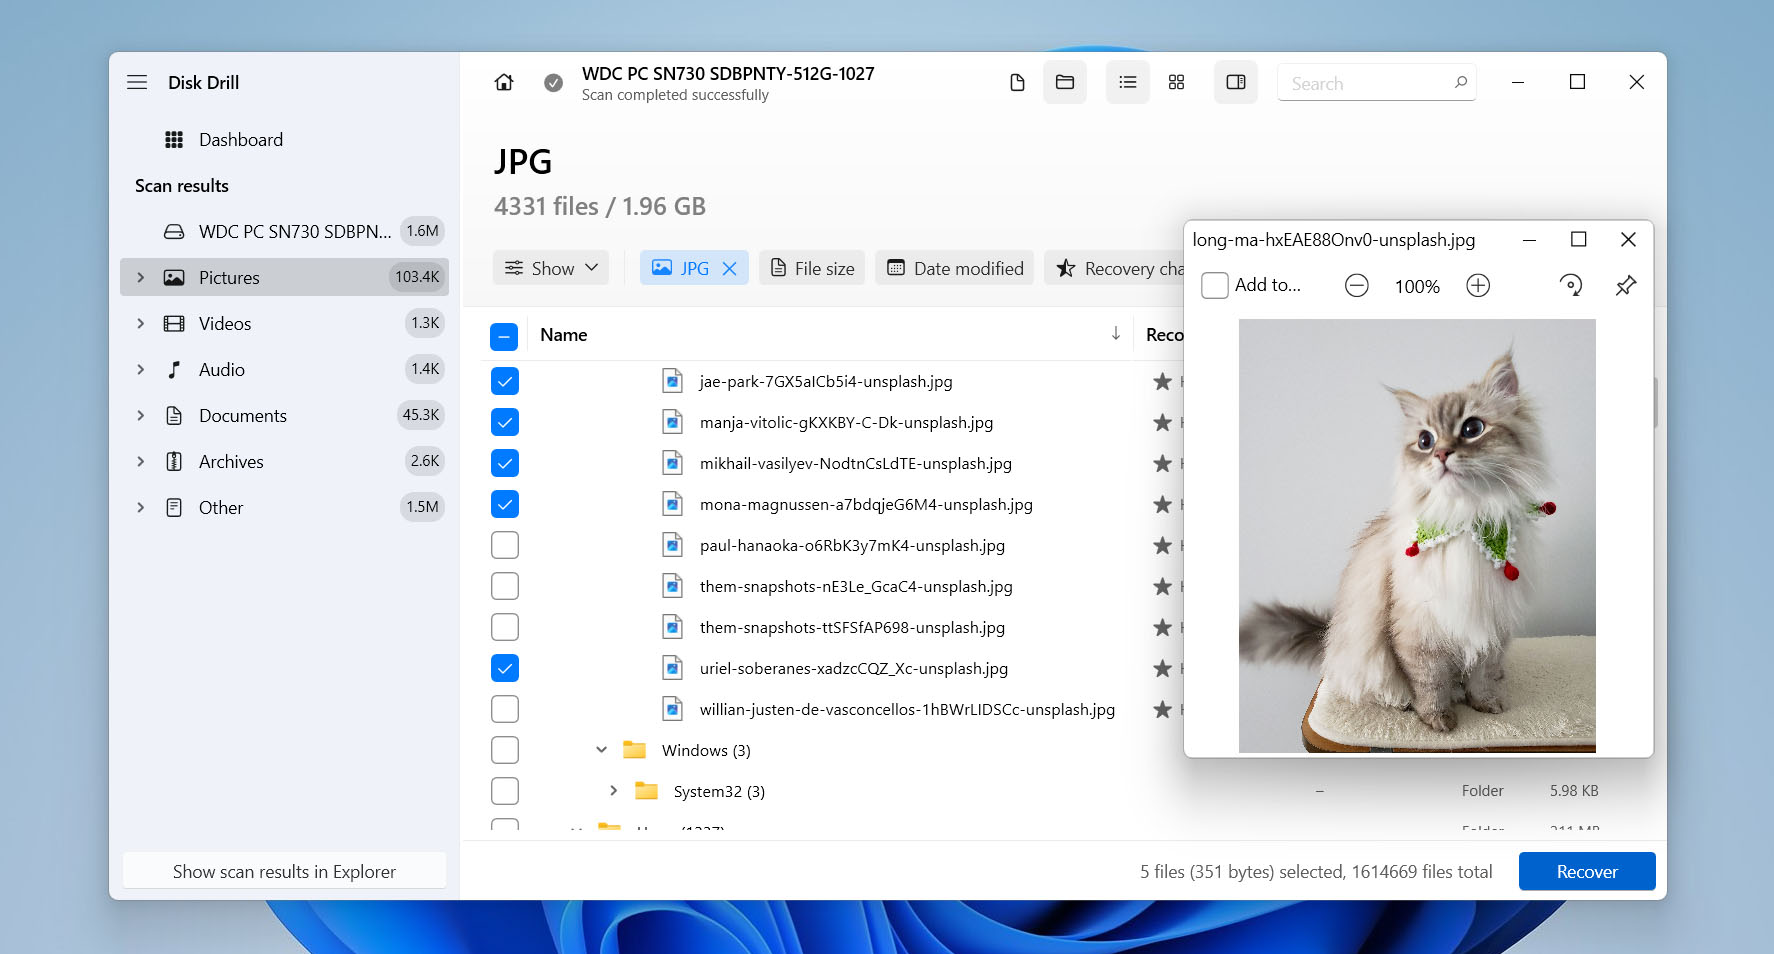Click the Name column header
The image size is (1774, 954).
tap(564, 335)
